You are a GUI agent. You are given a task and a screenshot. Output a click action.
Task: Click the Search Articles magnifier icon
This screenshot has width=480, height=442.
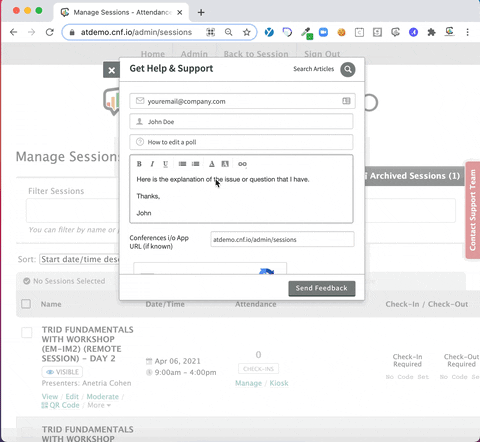click(348, 69)
